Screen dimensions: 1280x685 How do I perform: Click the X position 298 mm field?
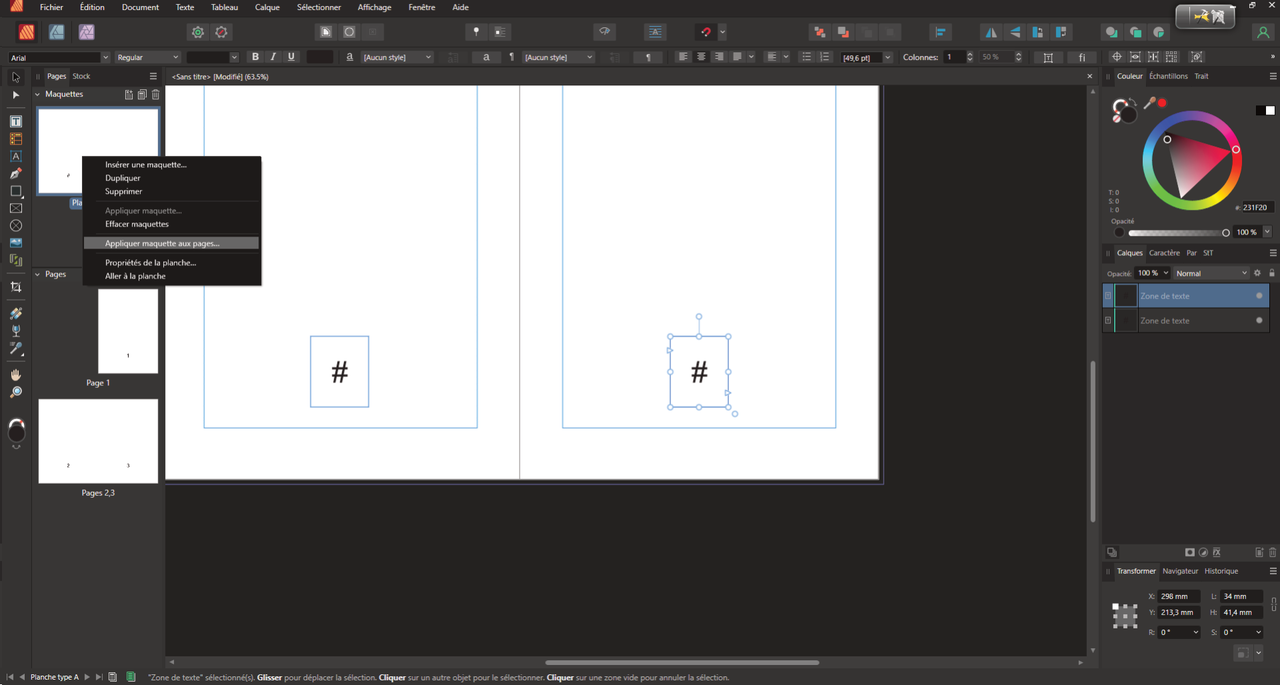[1178, 596]
